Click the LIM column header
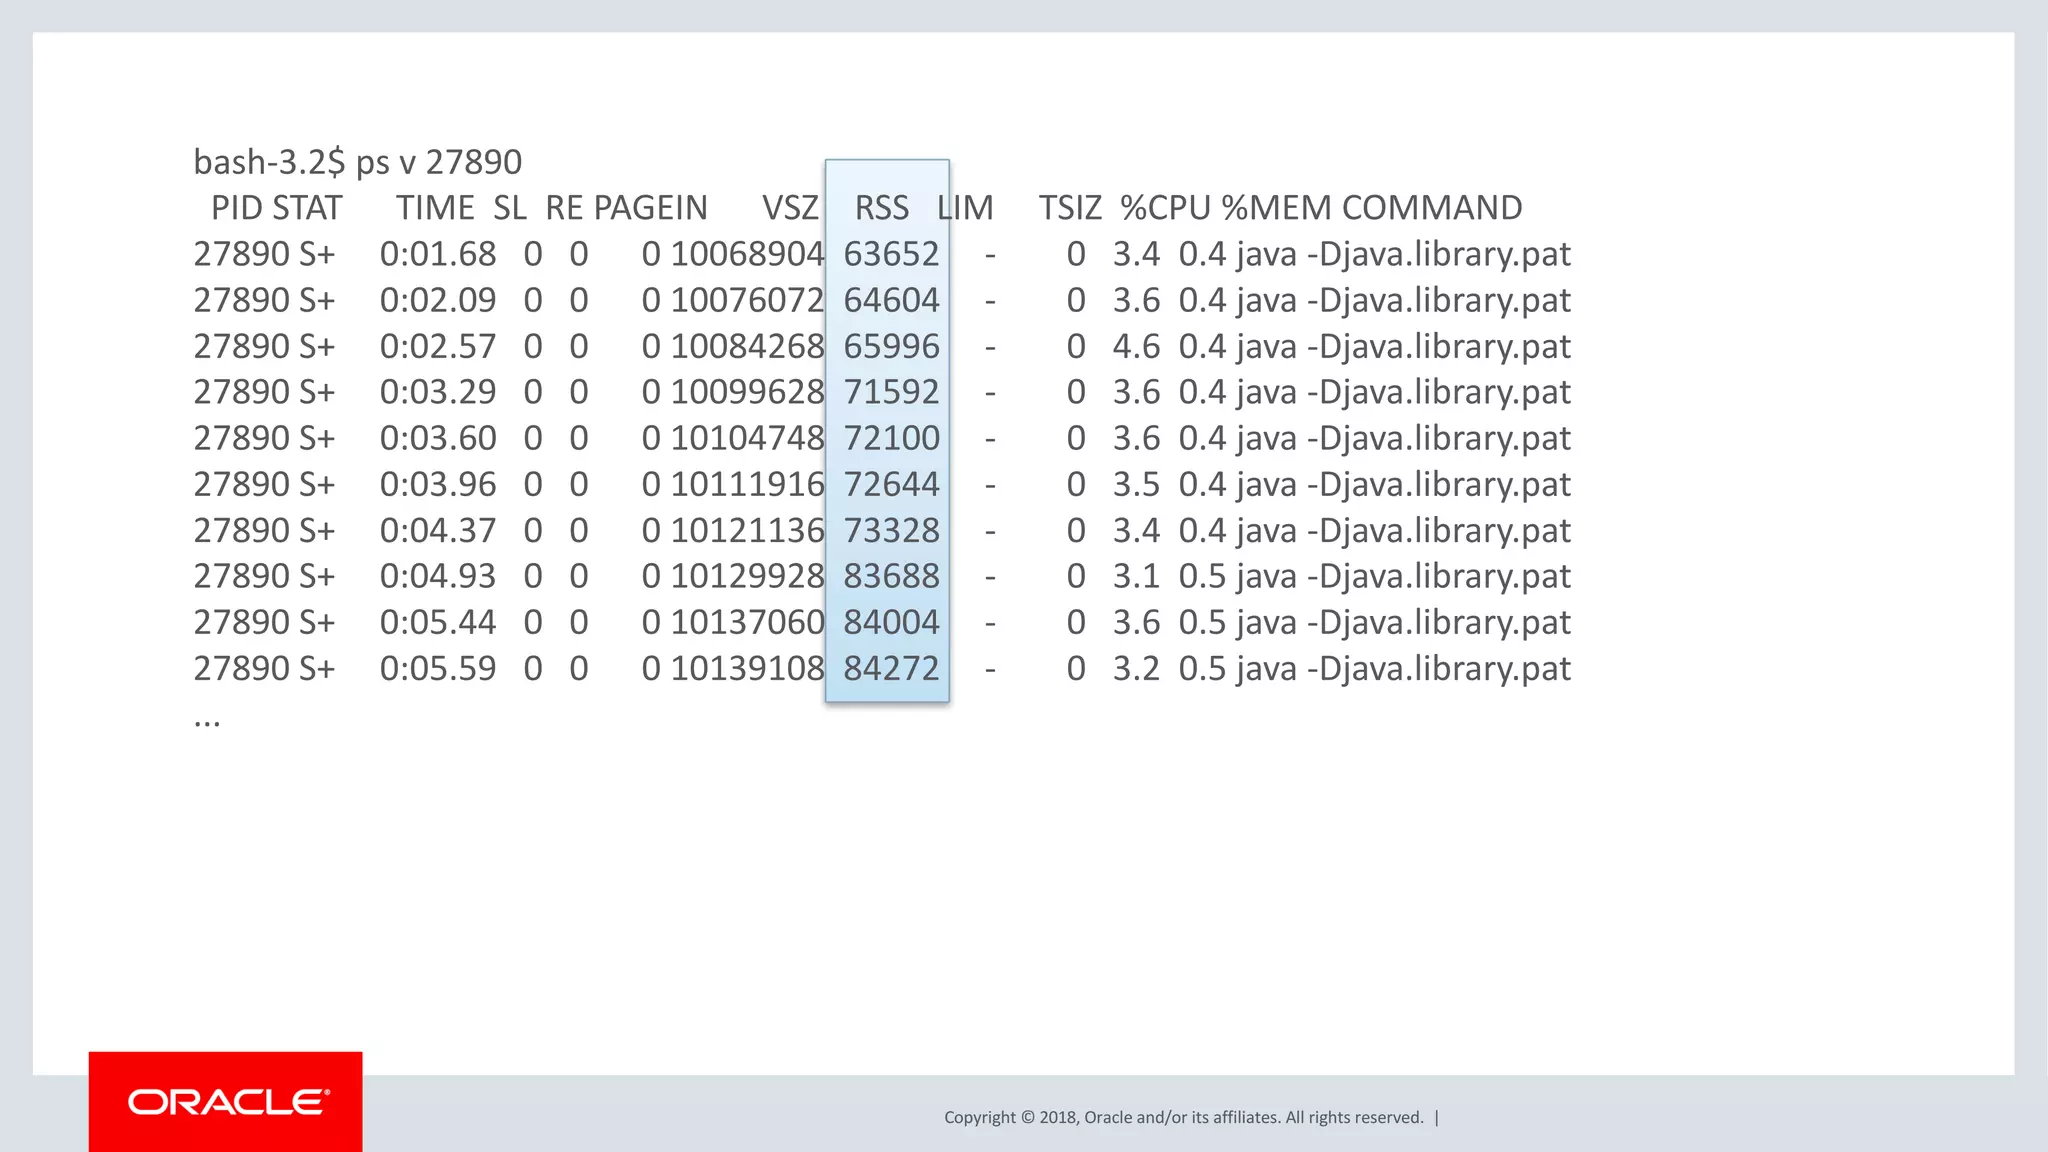2048x1152 pixels. pos(965,208)
